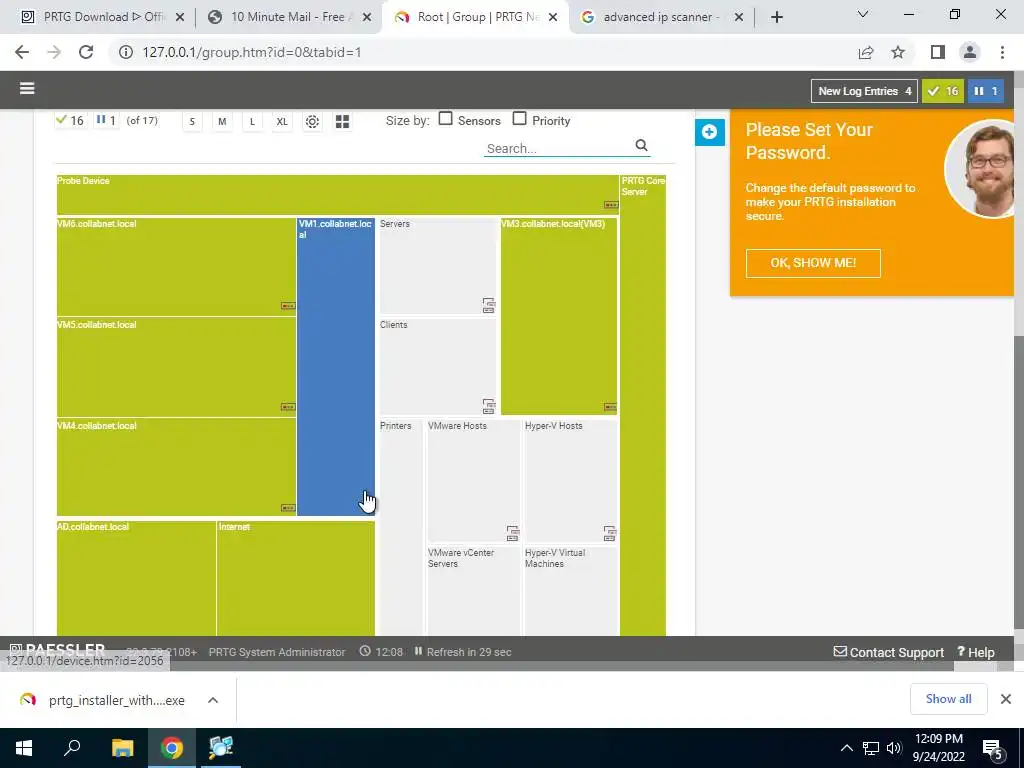Screen dimensions: 1024x768
Task: Pause the Refresh in 29 sec countdown
Action: pyautogui.click(x=462, y=652)
